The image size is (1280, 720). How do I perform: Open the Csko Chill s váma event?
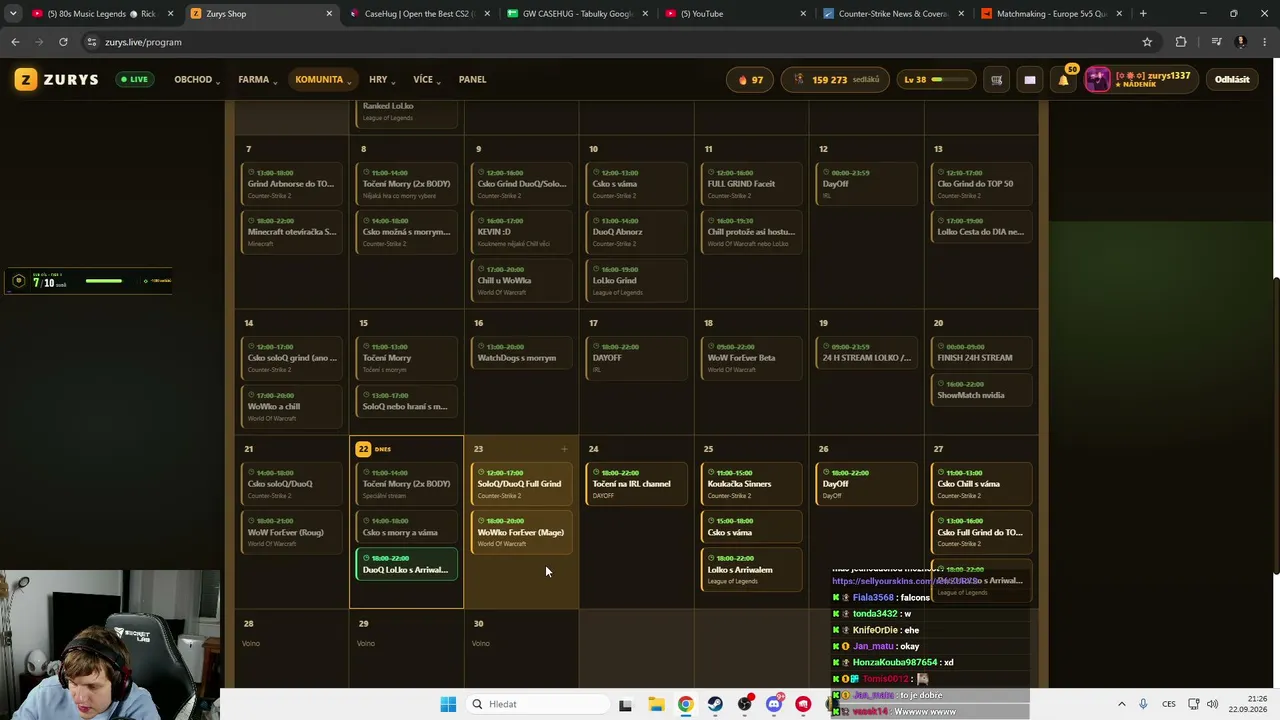point(981,484)
